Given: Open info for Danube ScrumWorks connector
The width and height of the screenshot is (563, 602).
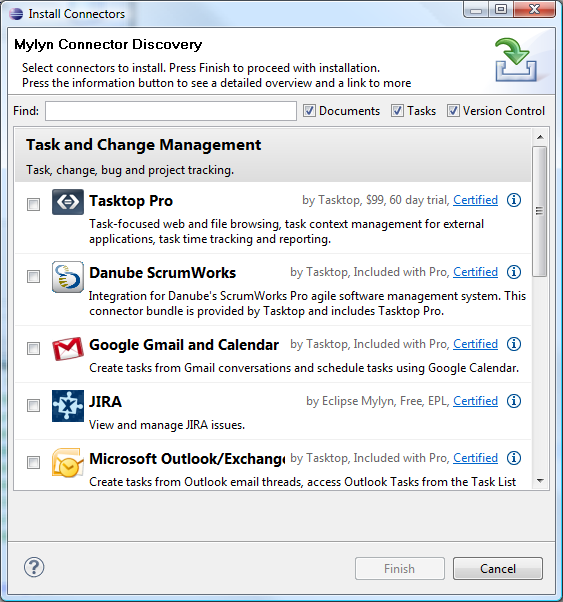Looking at the screenshot, I should click(514, 272).
